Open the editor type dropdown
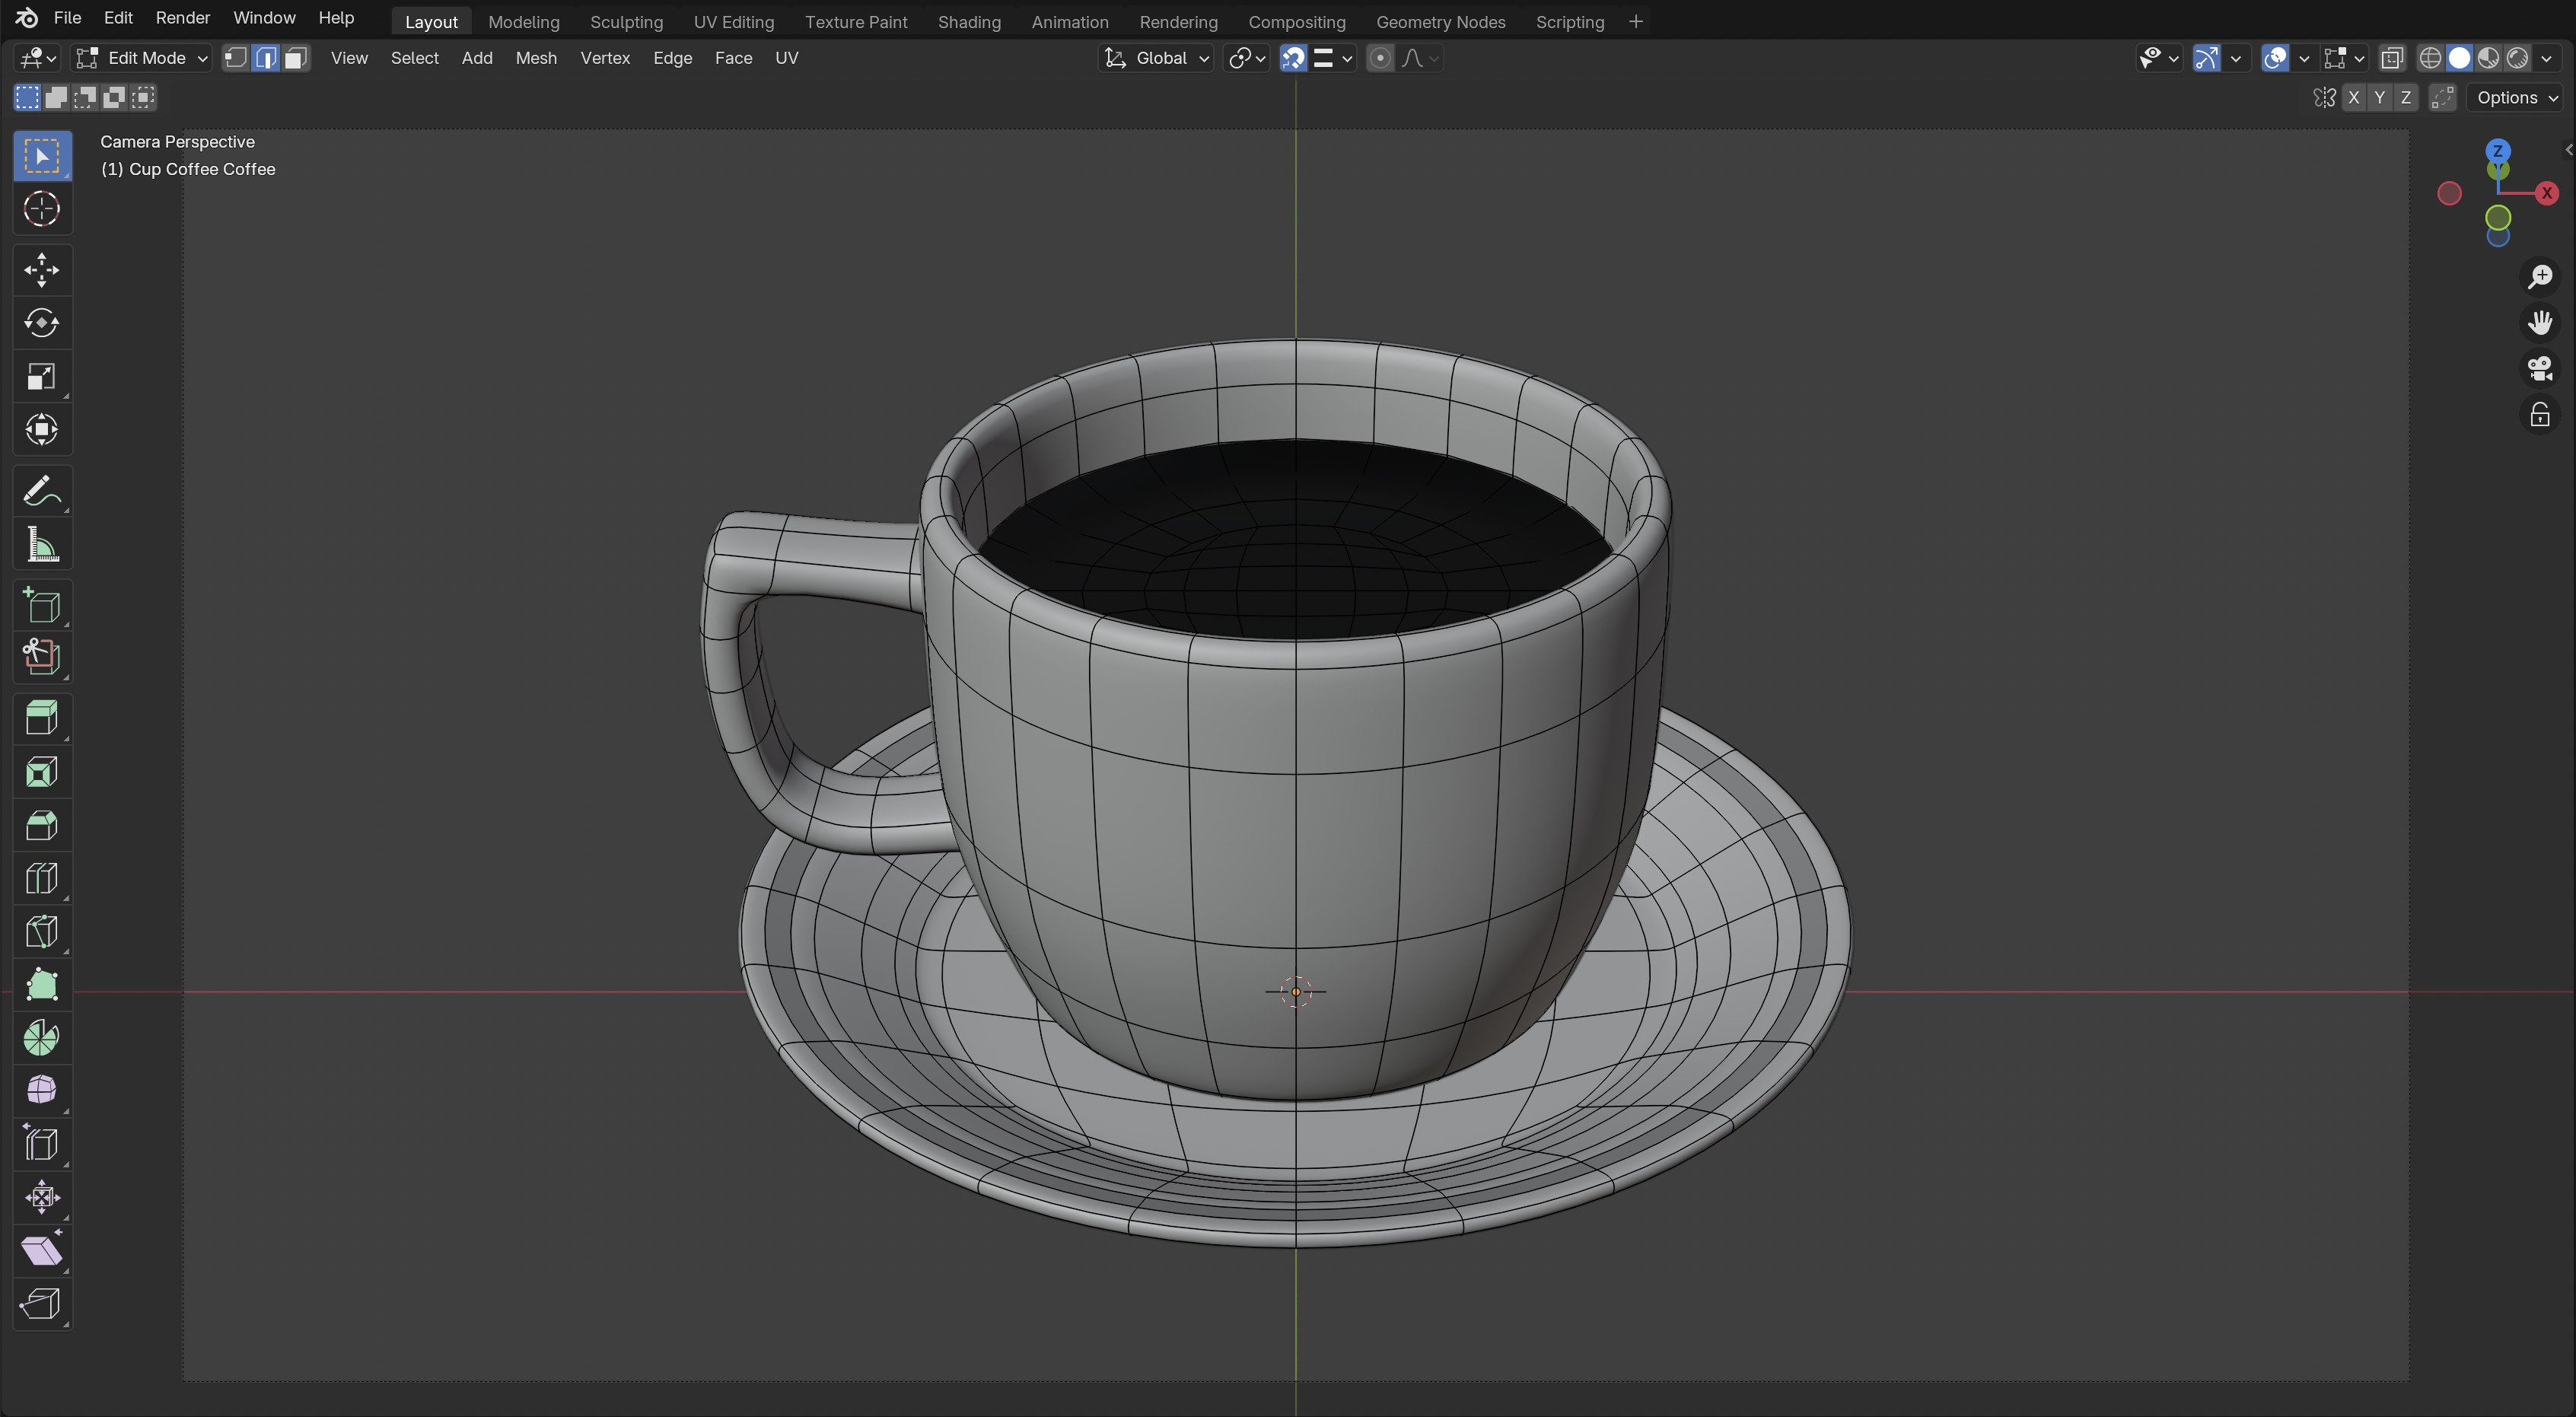2576x1417 pixels. click(x=38, y=58)
